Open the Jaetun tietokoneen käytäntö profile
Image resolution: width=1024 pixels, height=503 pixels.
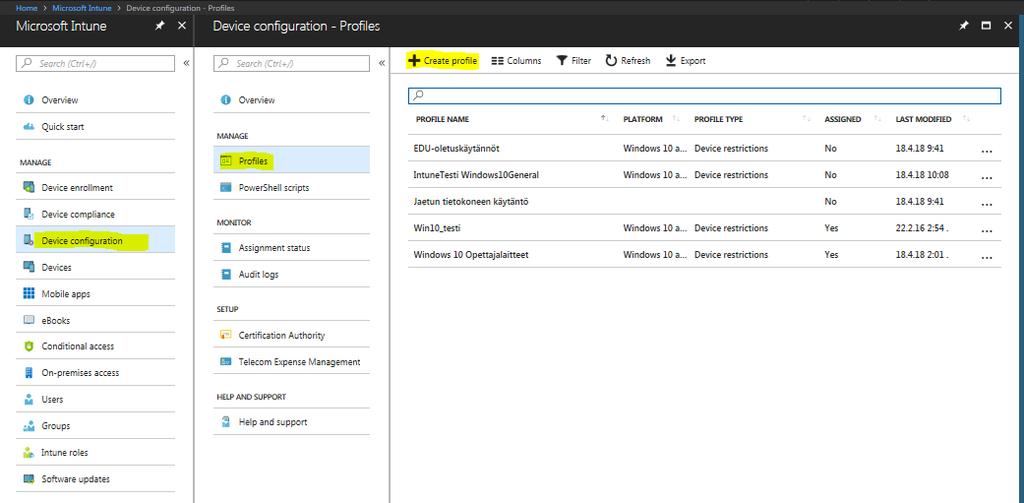click(x=471, y=201)
